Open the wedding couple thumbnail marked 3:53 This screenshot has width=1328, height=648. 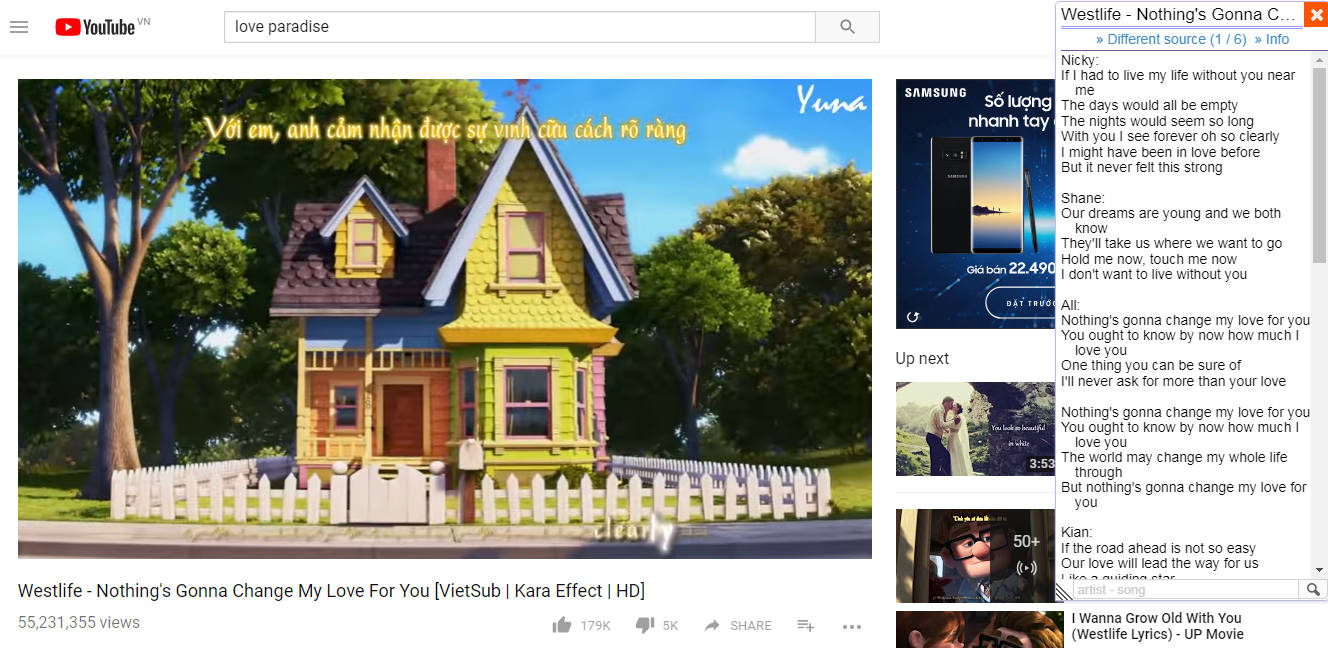pos(975,428)
